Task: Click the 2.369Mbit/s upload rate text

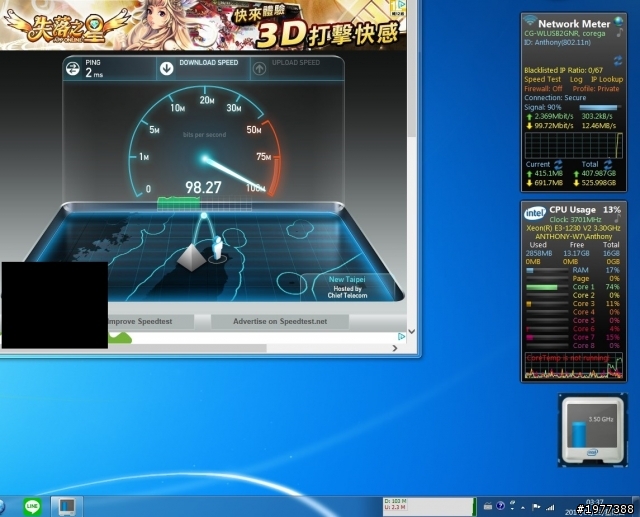Action: [x=553, y=116]
